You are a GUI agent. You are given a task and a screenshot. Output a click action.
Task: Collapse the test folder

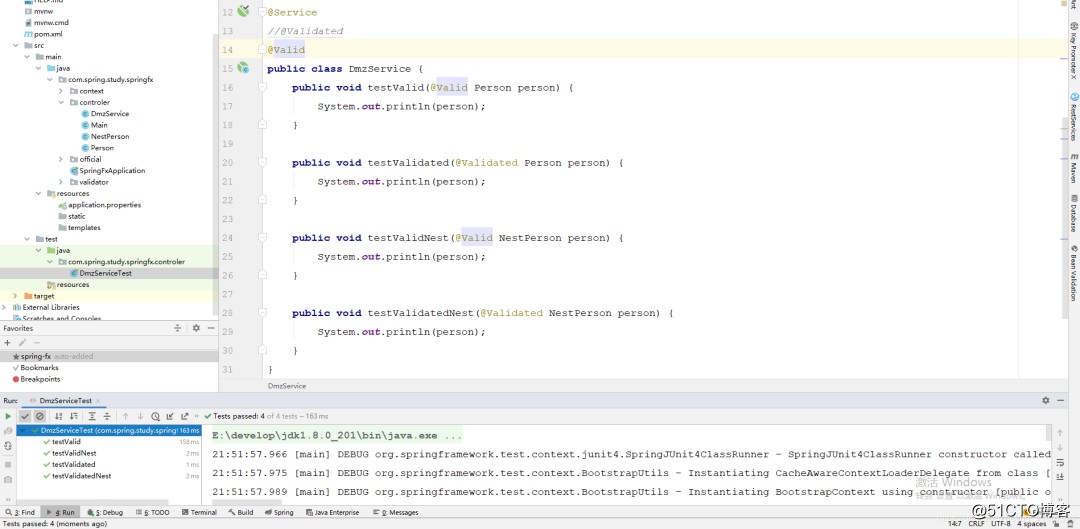point(28,239)
